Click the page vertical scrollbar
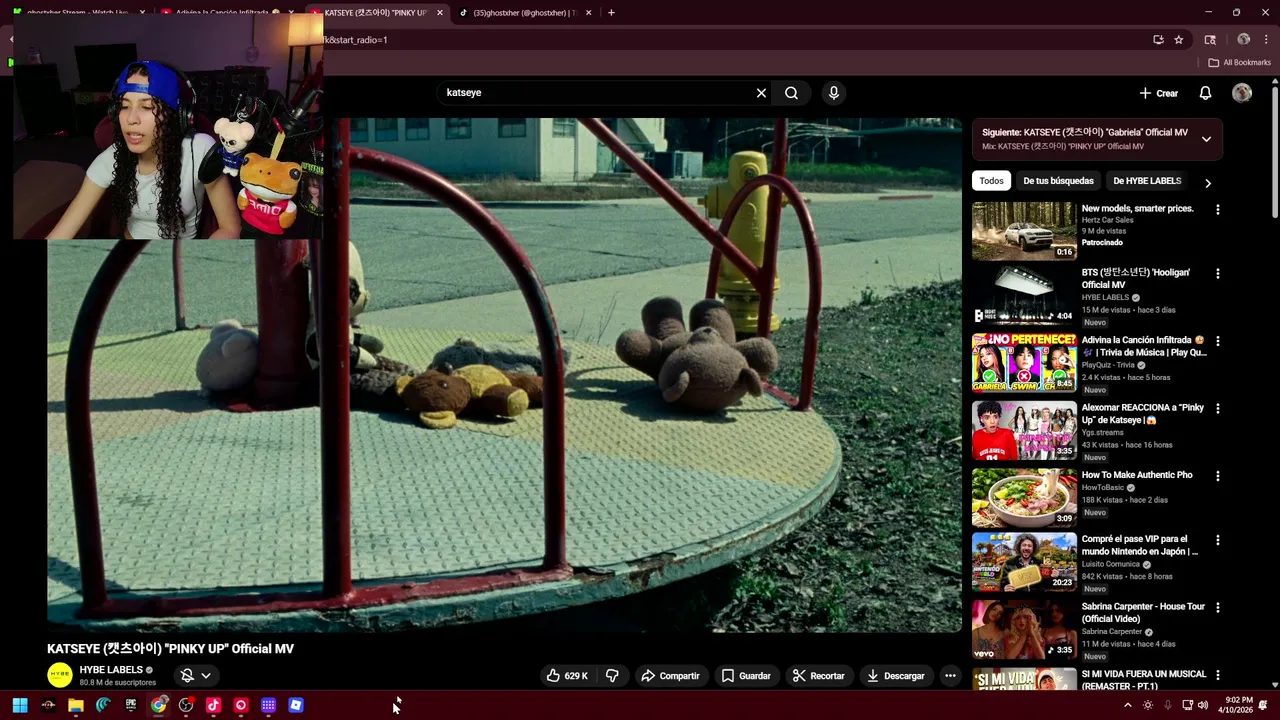This screenshot has height=720, width=1280. coord(1275,150)
